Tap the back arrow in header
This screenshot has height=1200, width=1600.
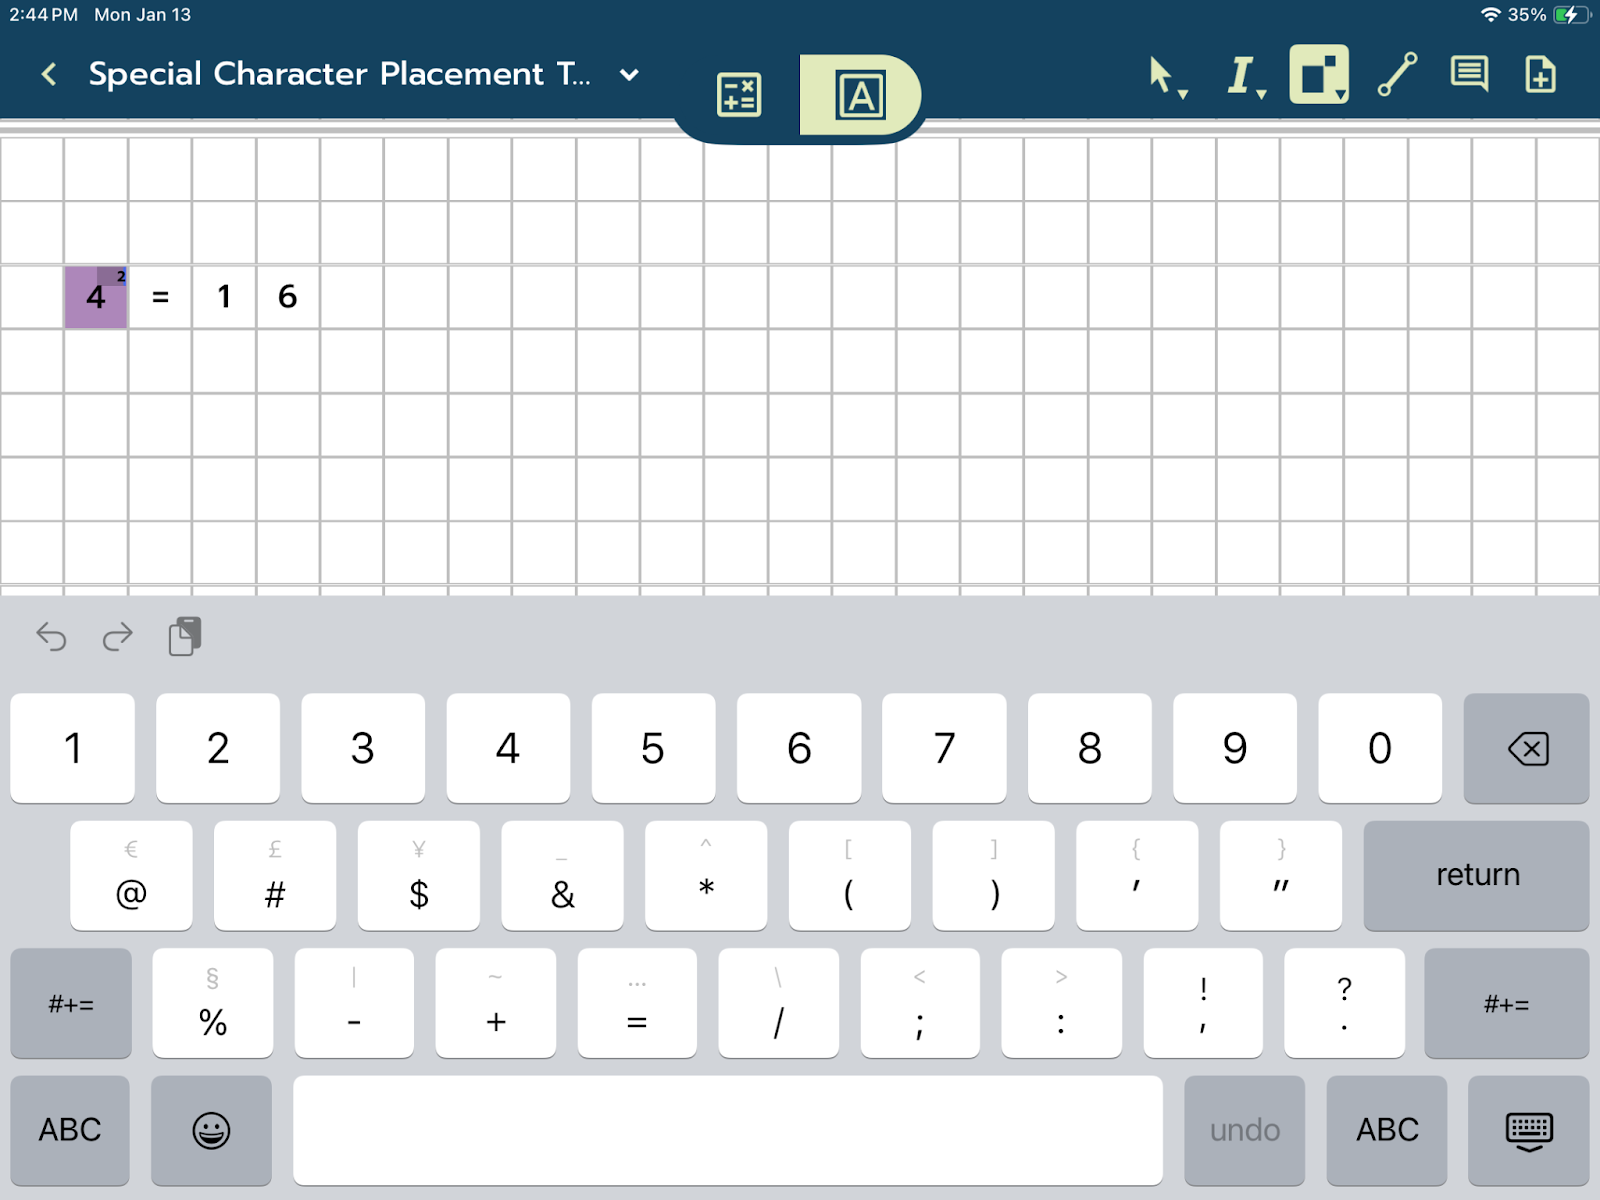pos(49,74)
